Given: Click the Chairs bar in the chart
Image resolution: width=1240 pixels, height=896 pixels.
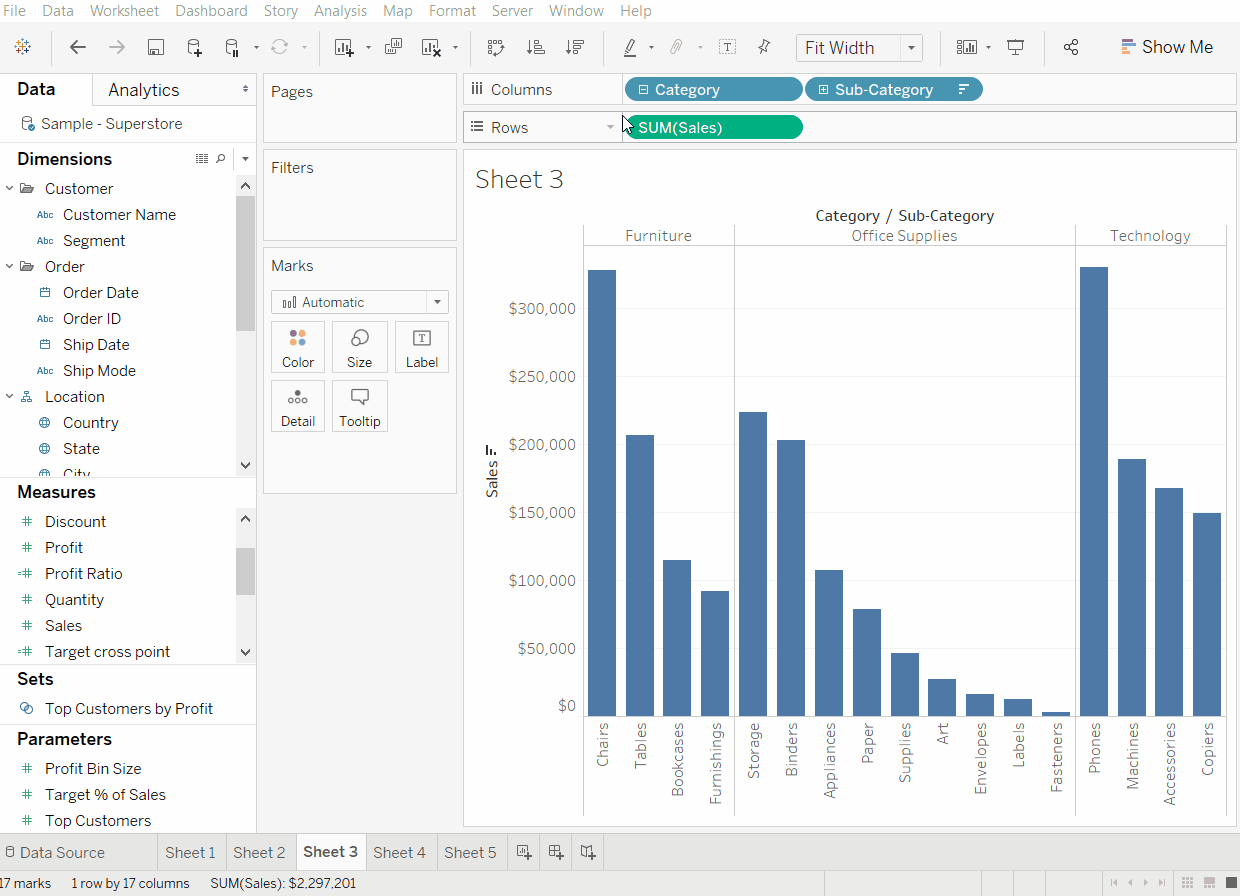Looking at the screenshot, I should 602,492.
